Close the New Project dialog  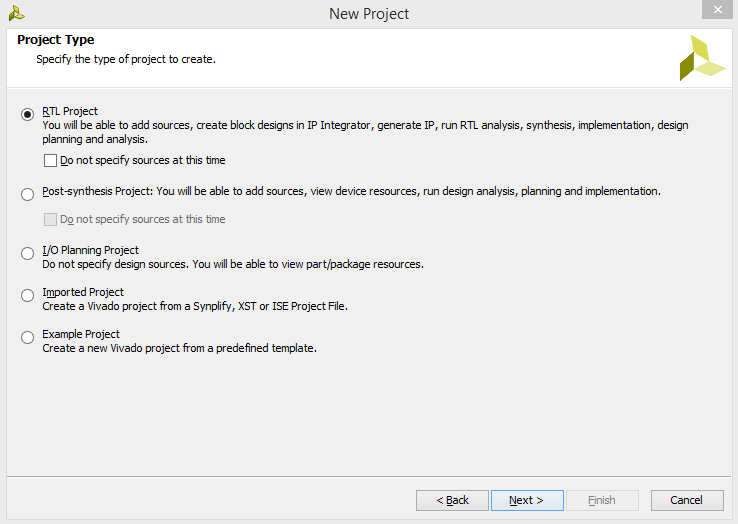coord(717,9)
